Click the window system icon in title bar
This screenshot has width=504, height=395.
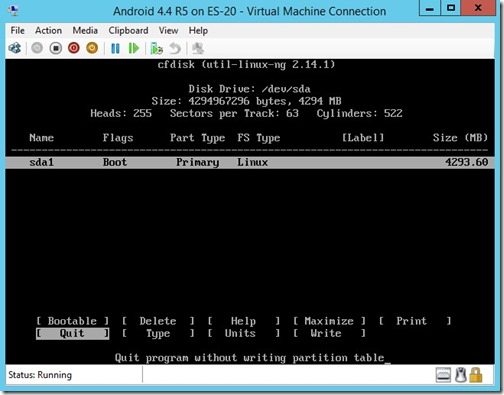13,10
